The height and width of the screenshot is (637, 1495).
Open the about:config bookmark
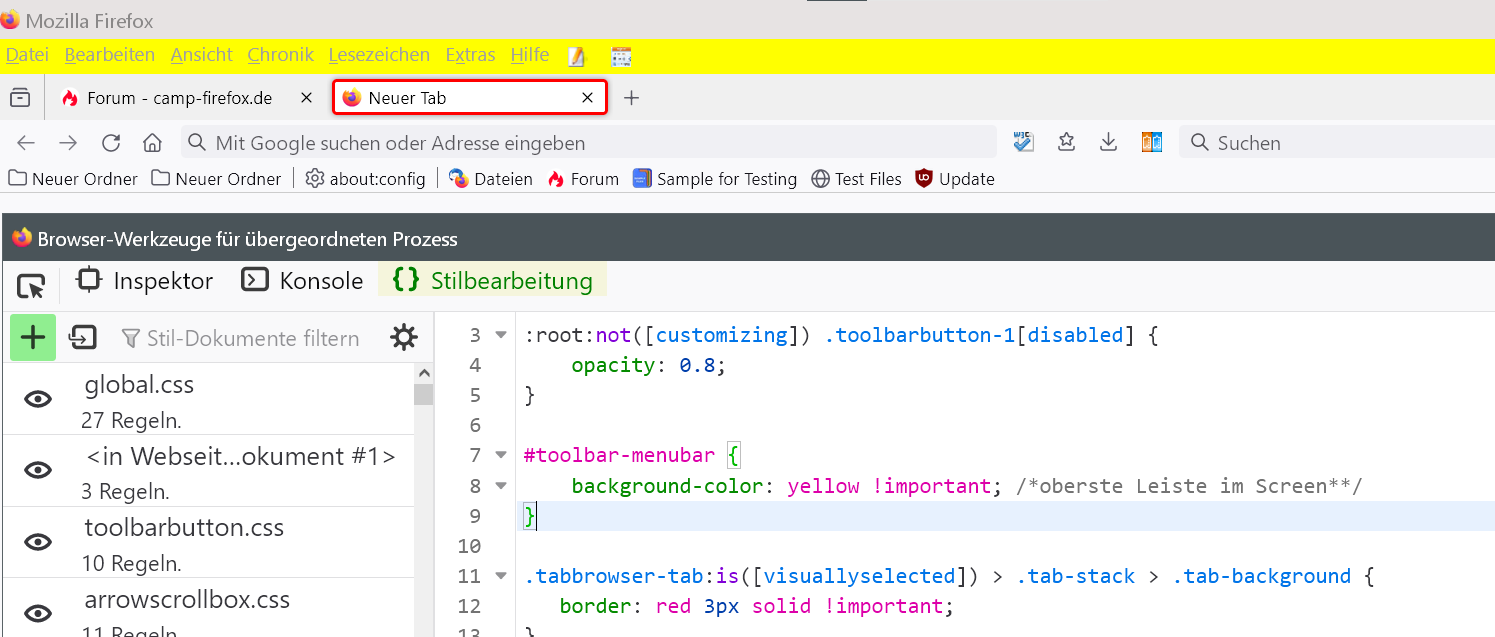[x=366, y=179]
